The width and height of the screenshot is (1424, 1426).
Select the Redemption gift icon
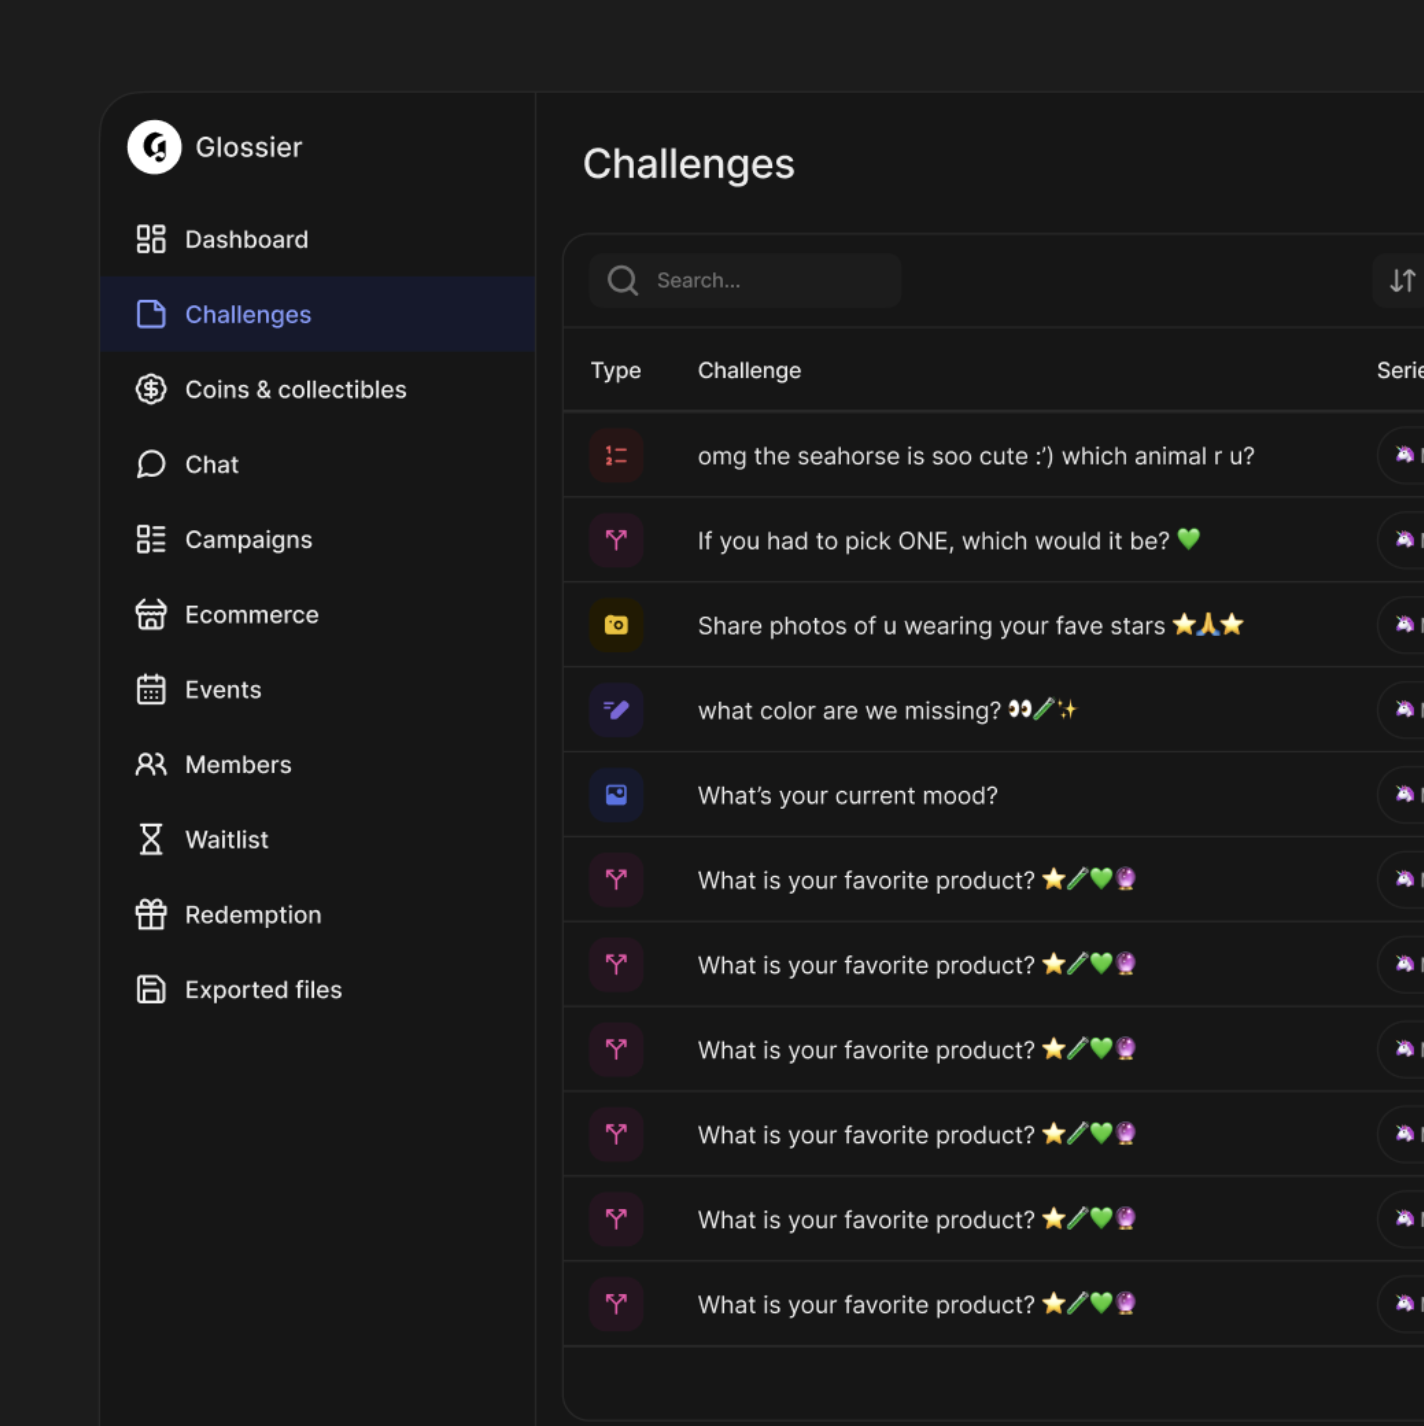click(151, 914)
